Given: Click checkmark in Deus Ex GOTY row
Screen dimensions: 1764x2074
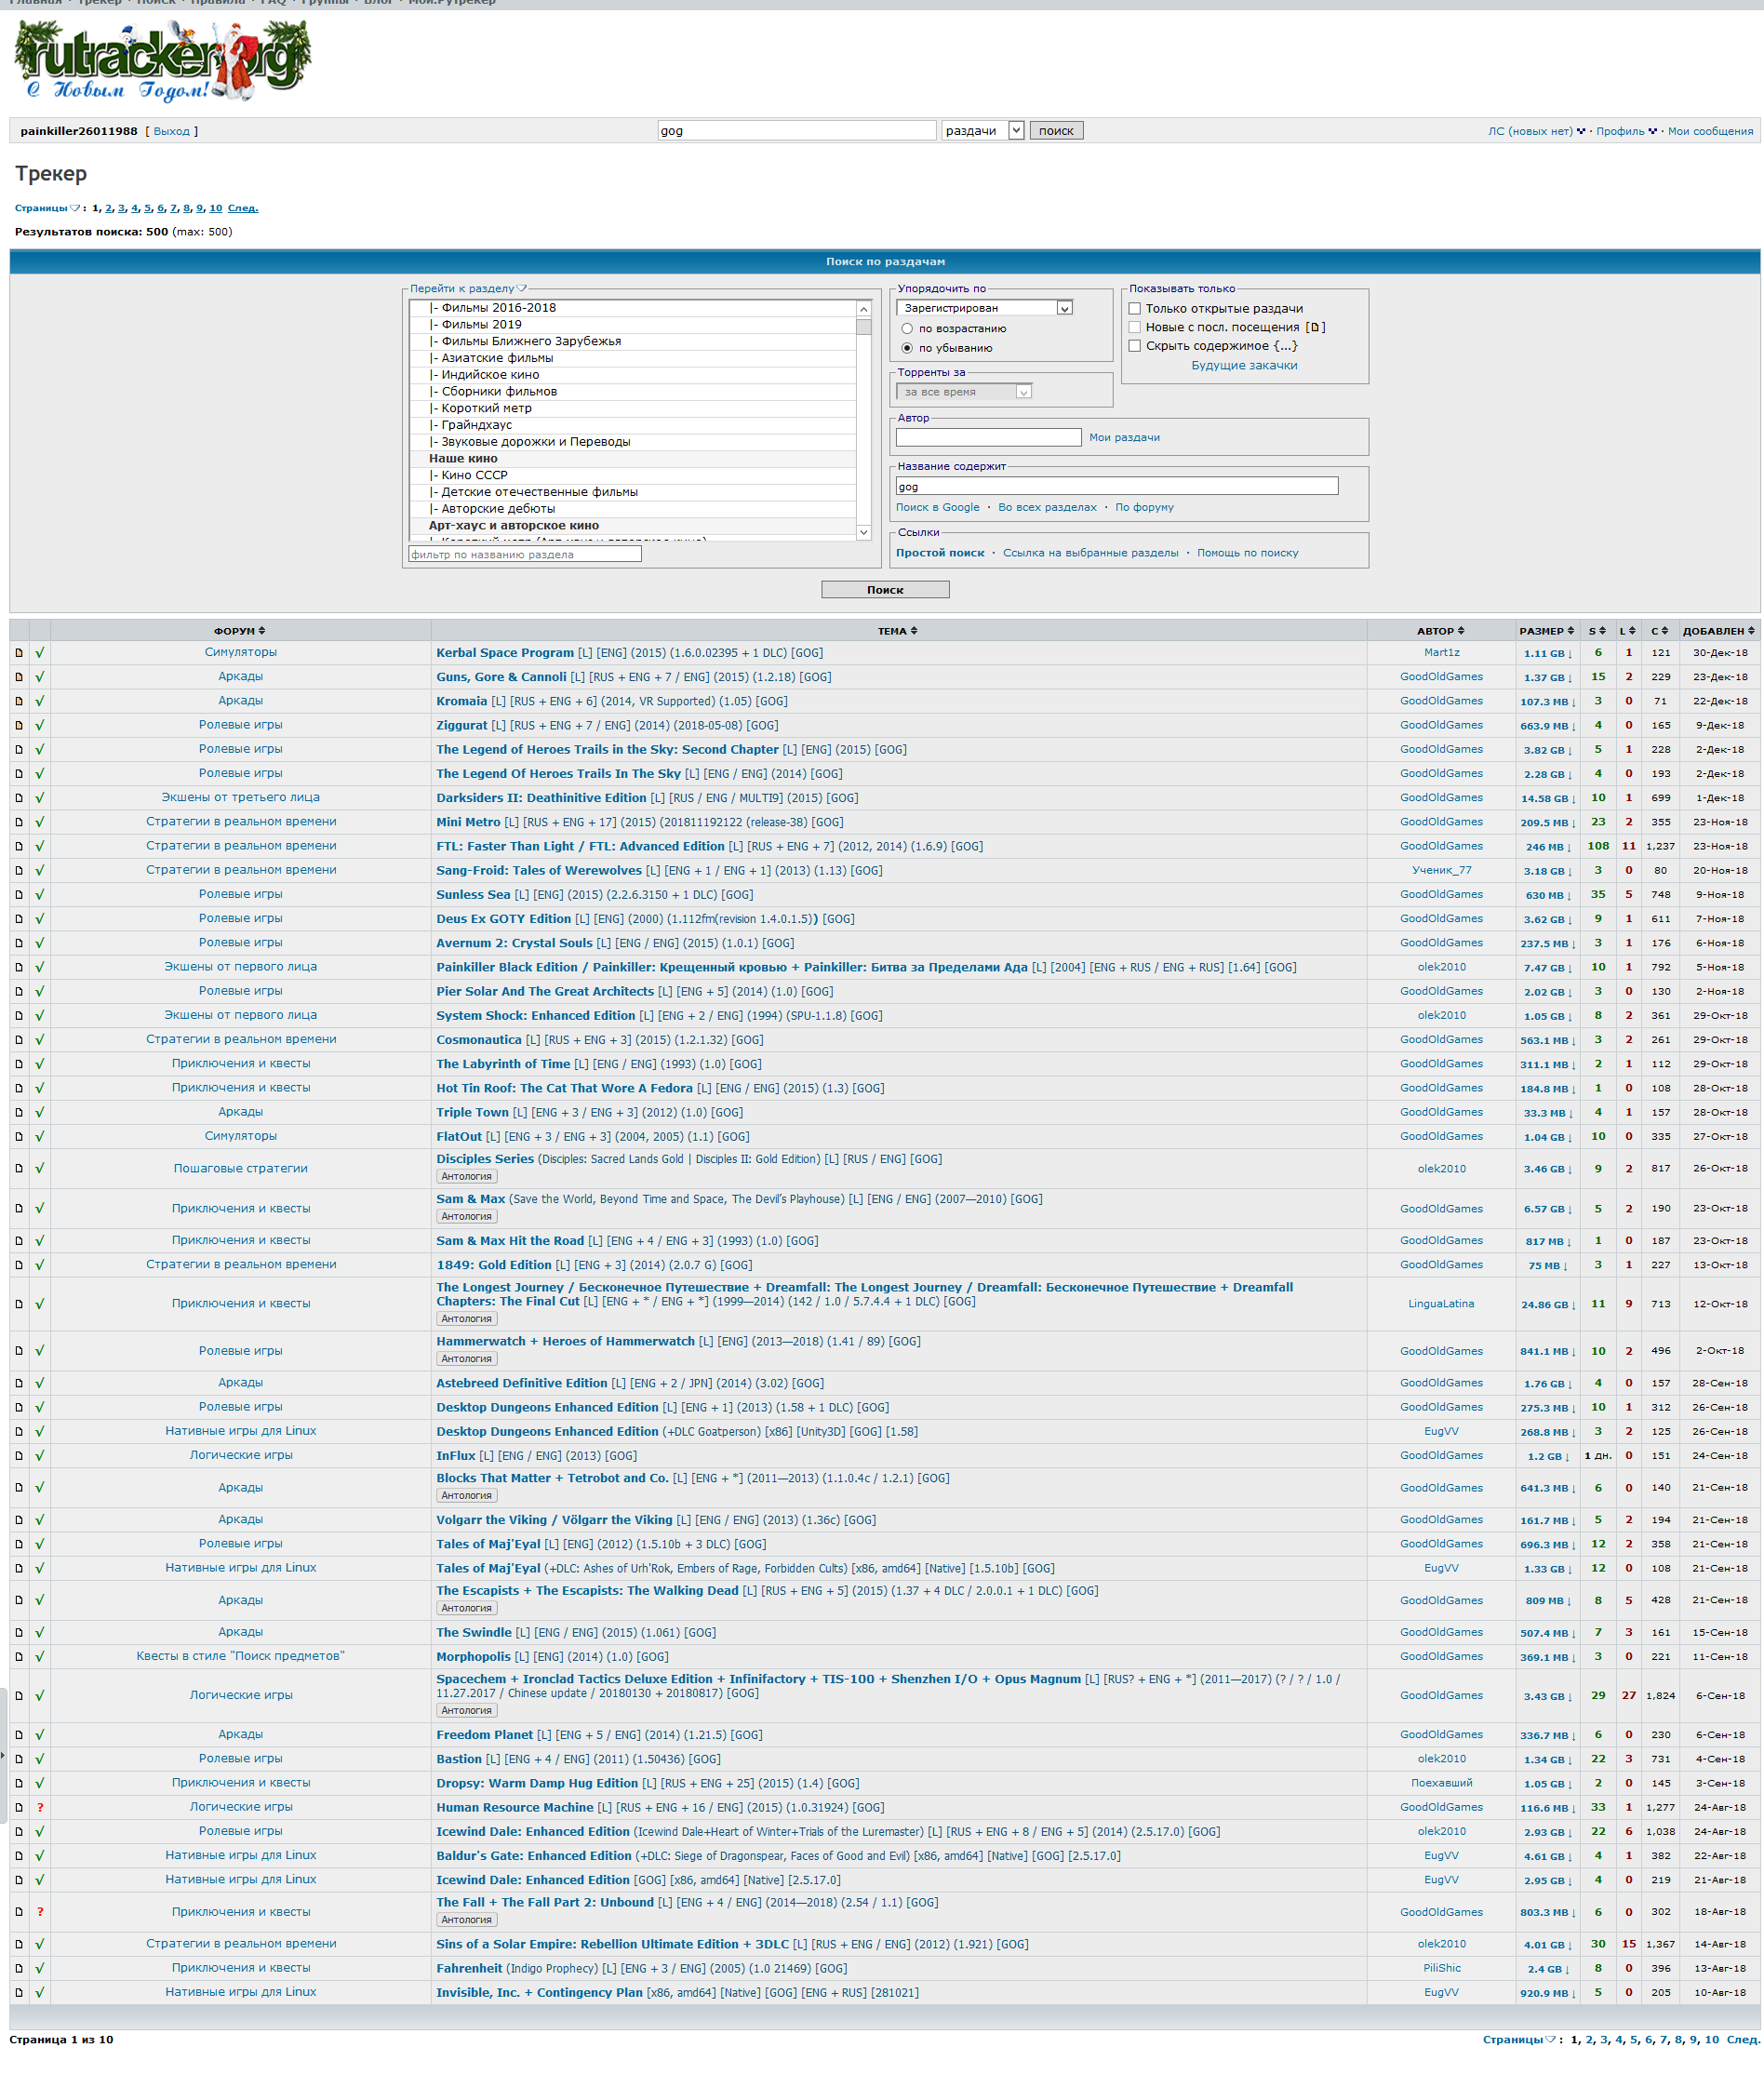Looking at the screenshot, I should point(40,919).
